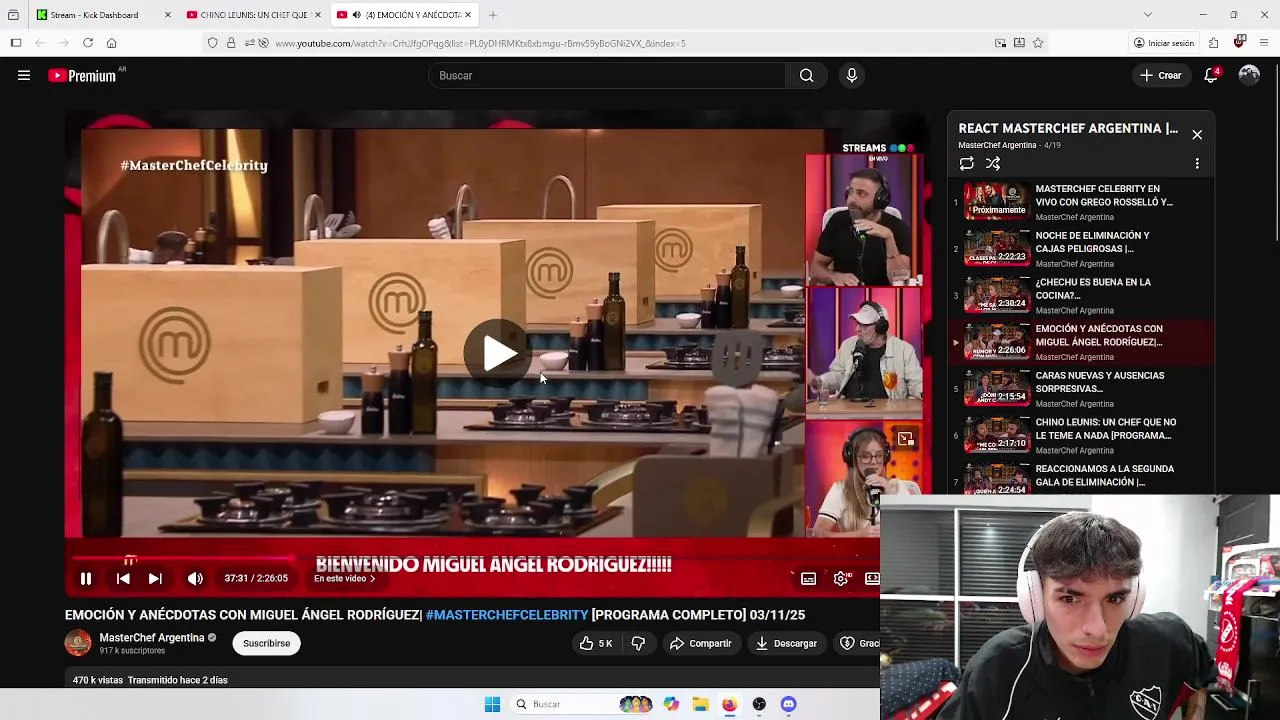The height and width of the screenshot is (720, 1280).
Task: Open the tracking protection shield icon
Action: [x=212, y=43]
